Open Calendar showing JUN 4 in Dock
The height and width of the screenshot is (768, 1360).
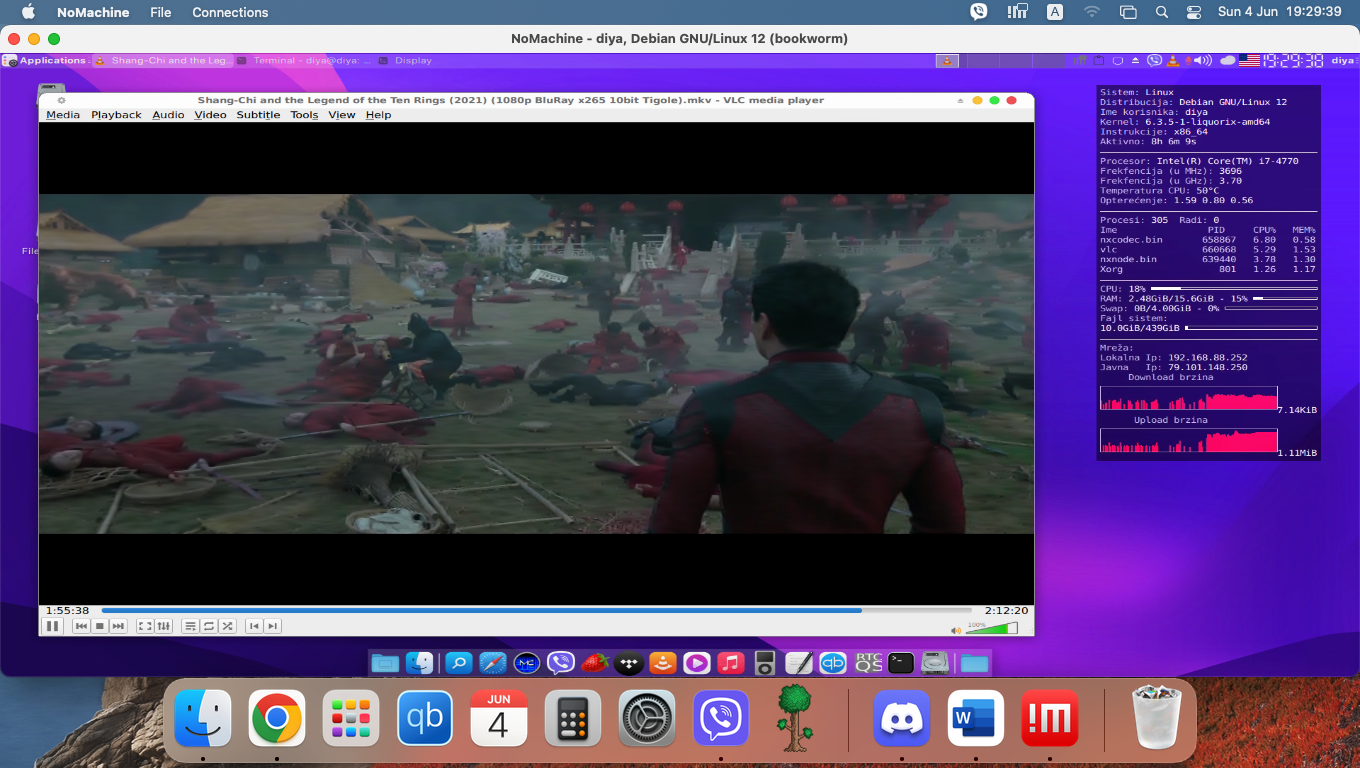[x=499, y=718]
